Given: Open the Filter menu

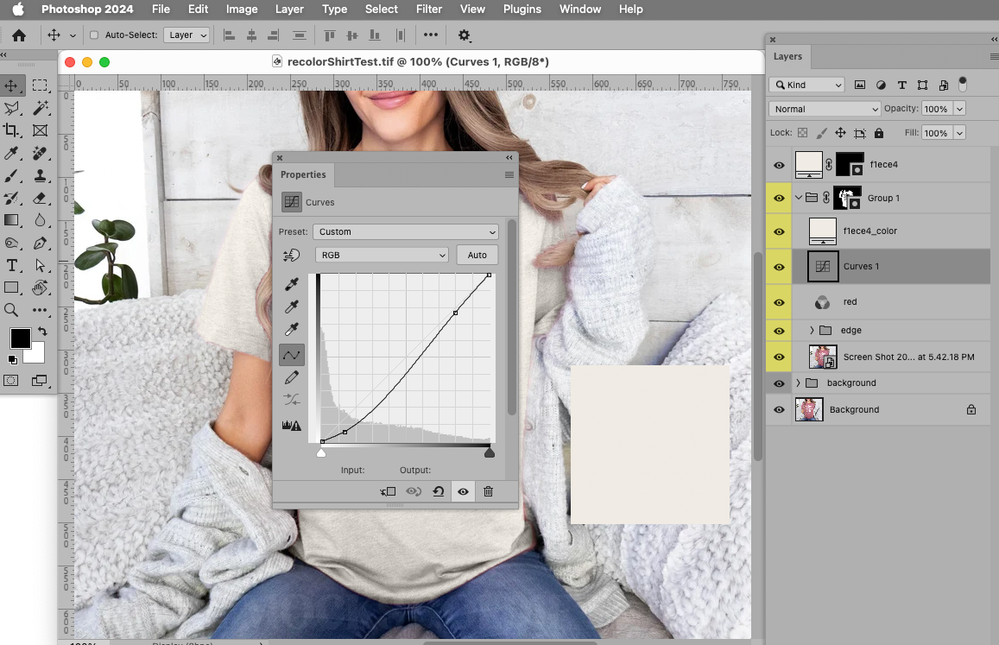Looking at the screenshot, I should coord(429,9).
